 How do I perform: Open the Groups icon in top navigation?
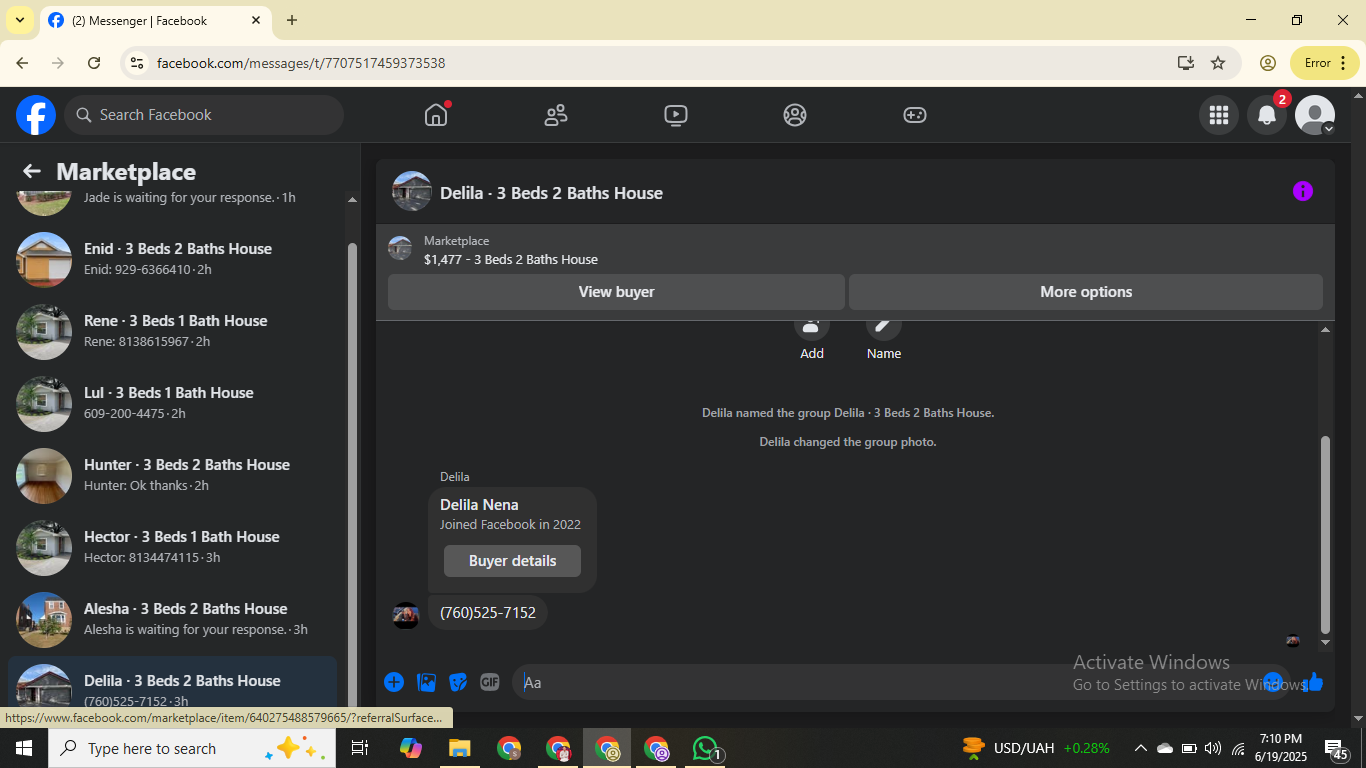coord(795,115)
